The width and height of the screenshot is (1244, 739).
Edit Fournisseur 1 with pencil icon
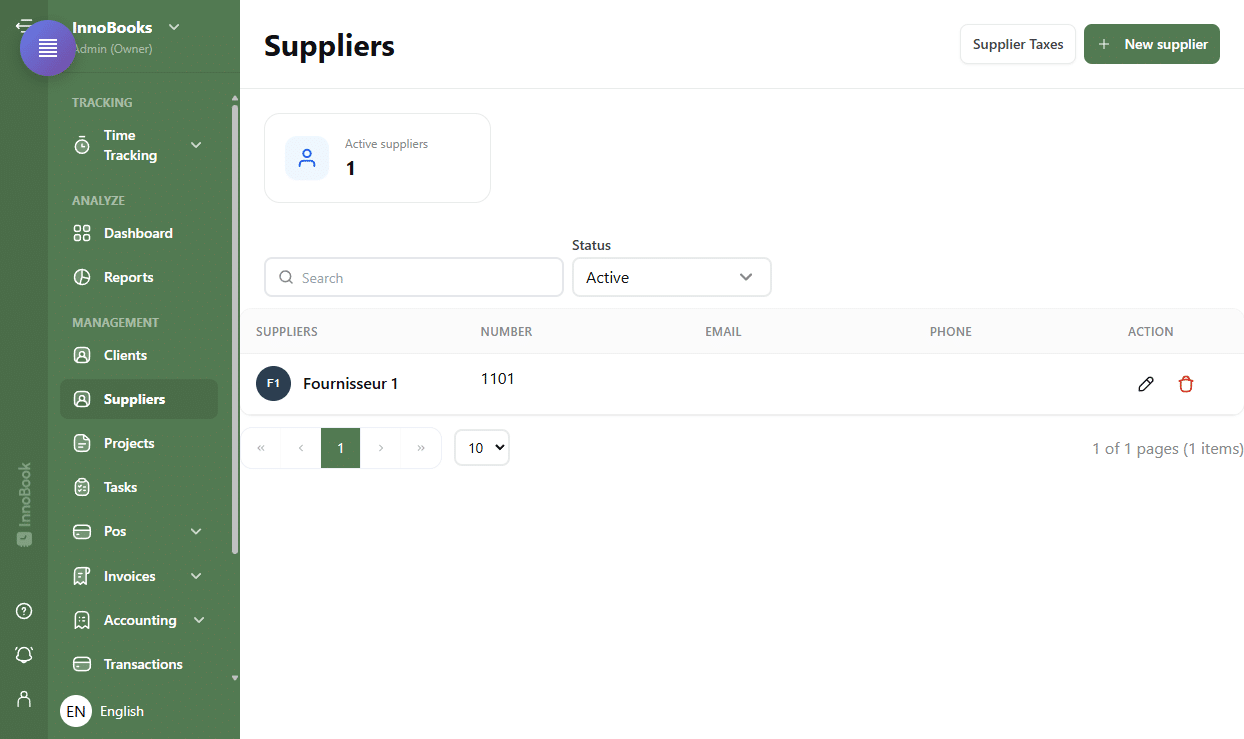pyautogui.click(x=1146, y=384)
